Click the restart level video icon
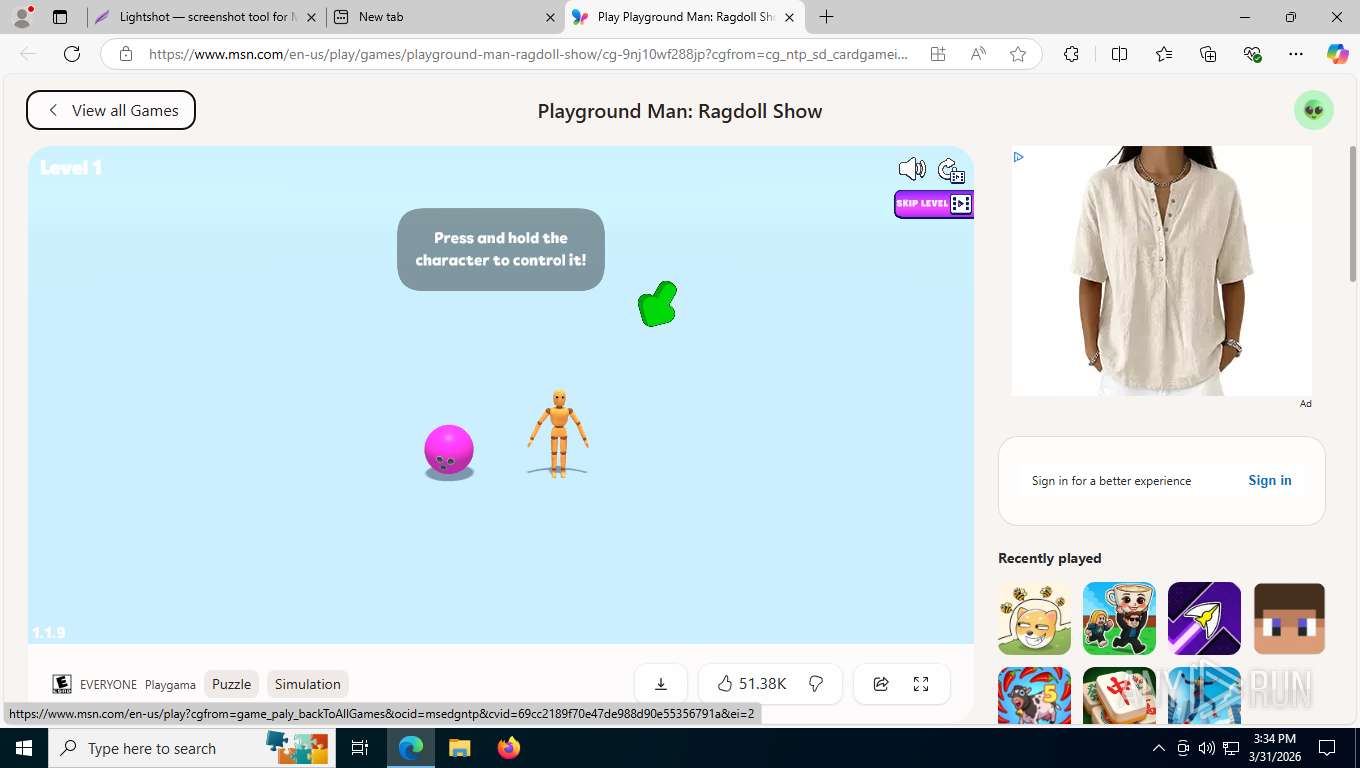Viewport: 1360px width, 768px height. [x=951, y=171]
